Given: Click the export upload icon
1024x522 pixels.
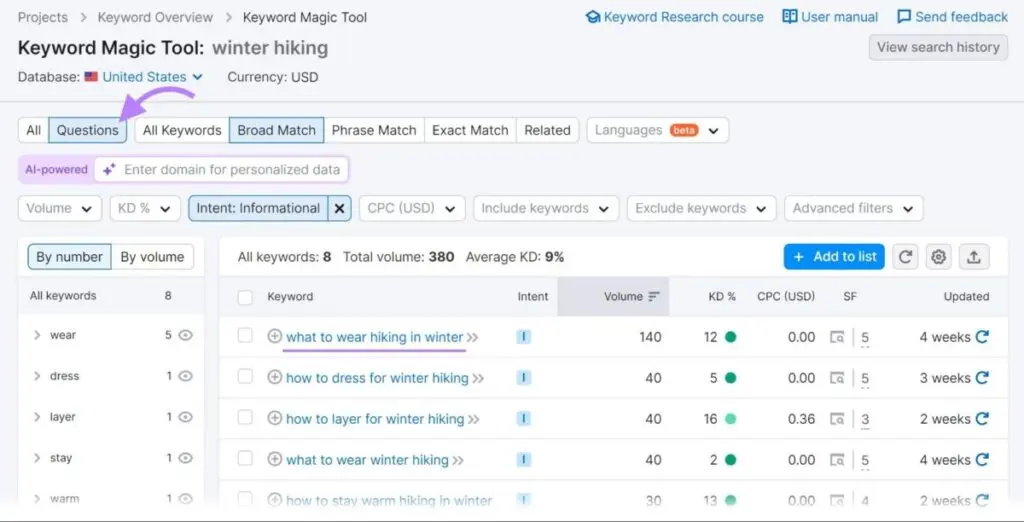Looking at the screenshot, I should [x=973, y=257].
